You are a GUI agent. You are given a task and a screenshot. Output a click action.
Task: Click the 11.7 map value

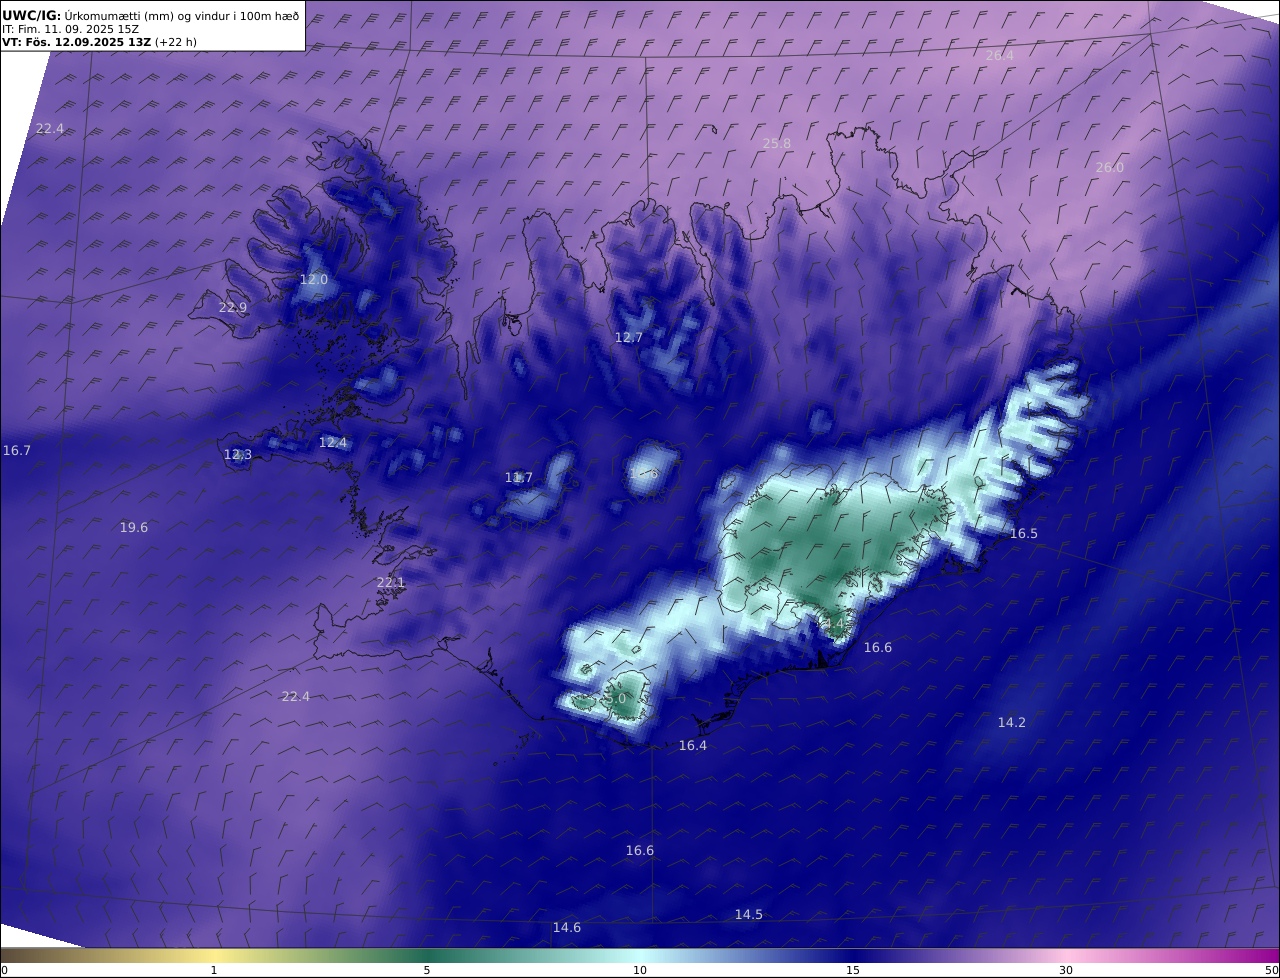tap(519, 477)
